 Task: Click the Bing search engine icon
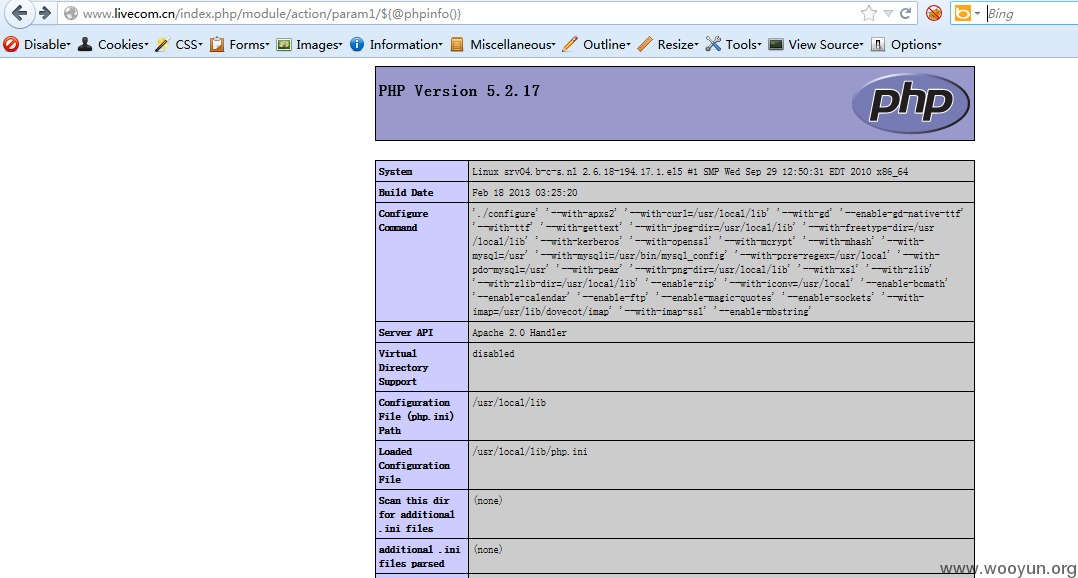[963, 13]
